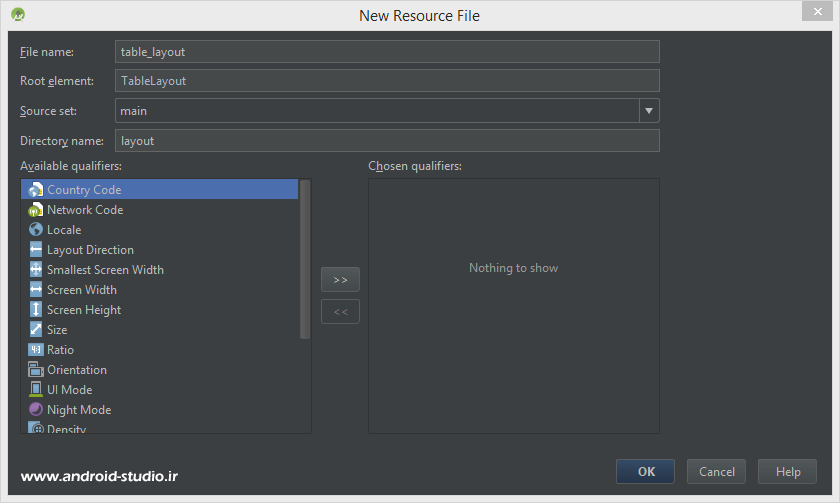840x503 pixels.
Task: Click the Orientation qualifier icon
Action: point(35,370)
